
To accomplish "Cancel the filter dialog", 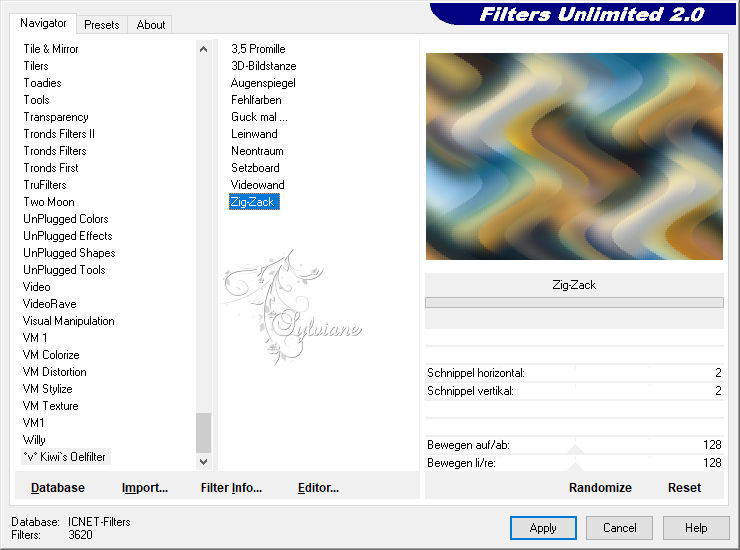I will (620, 528).
